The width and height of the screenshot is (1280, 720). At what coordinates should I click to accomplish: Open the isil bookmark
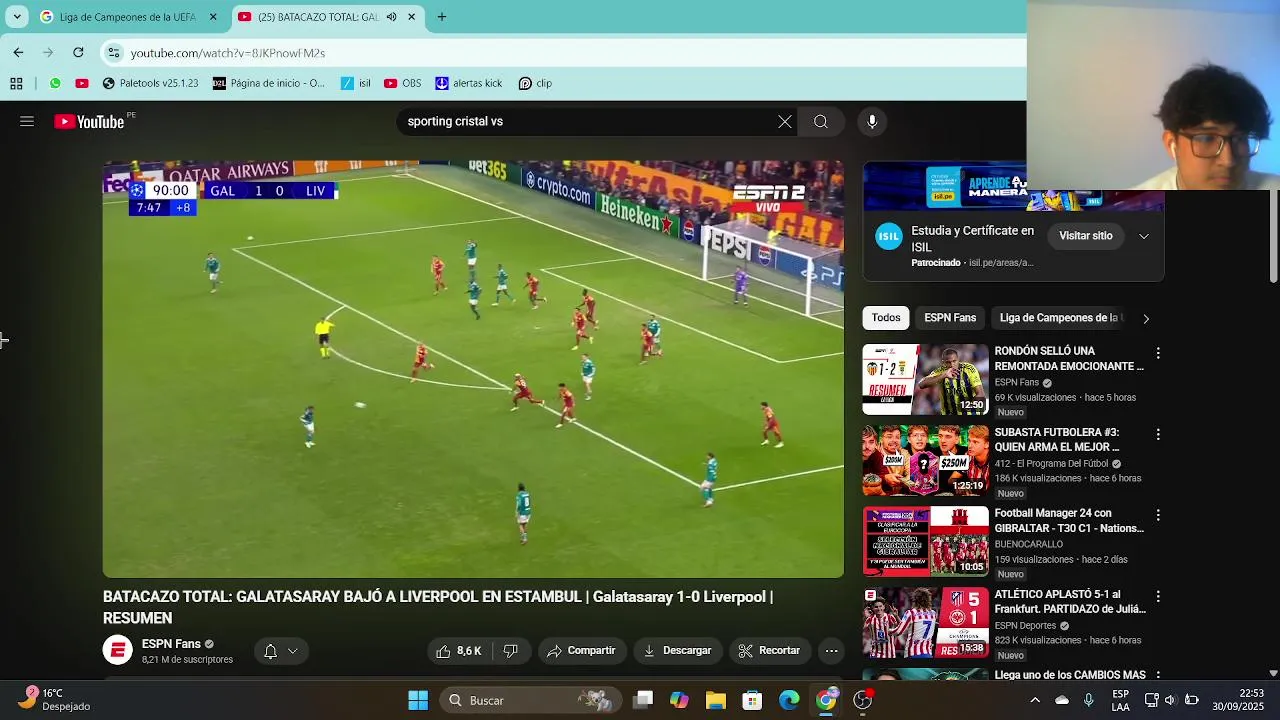coord(357,83)
